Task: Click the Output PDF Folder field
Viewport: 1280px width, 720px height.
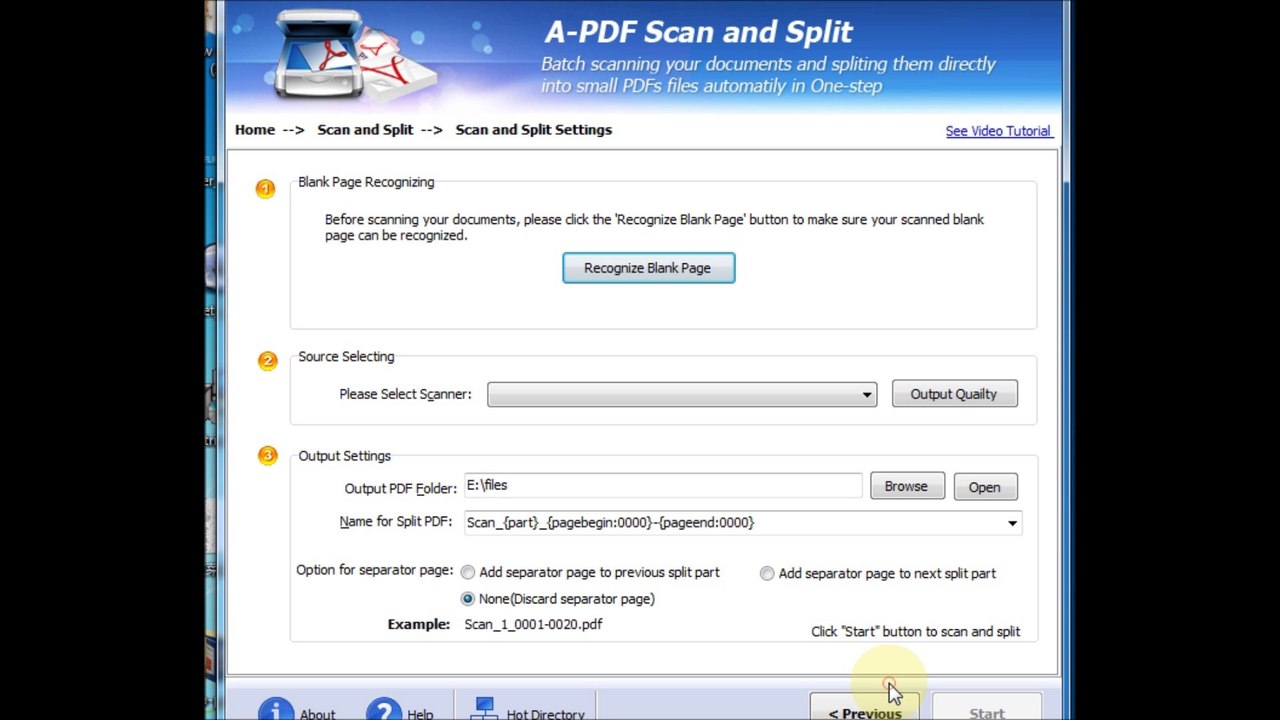Action: [x=662, y=486]
